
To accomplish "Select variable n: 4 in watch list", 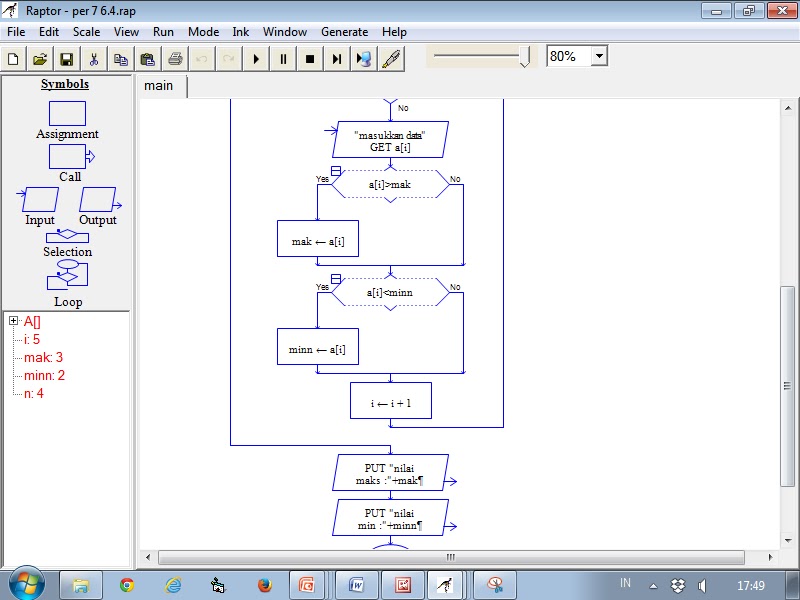I will [x=34, y=393].
